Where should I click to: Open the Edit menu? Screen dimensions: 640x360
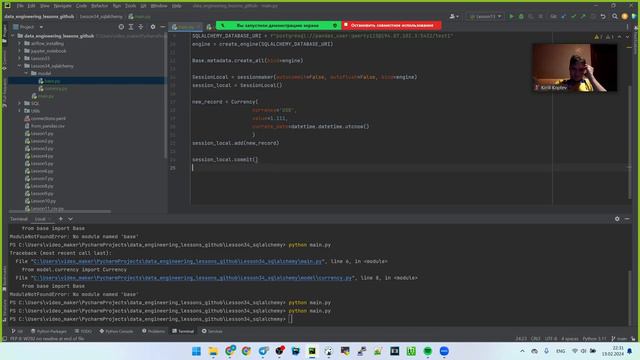31,6
